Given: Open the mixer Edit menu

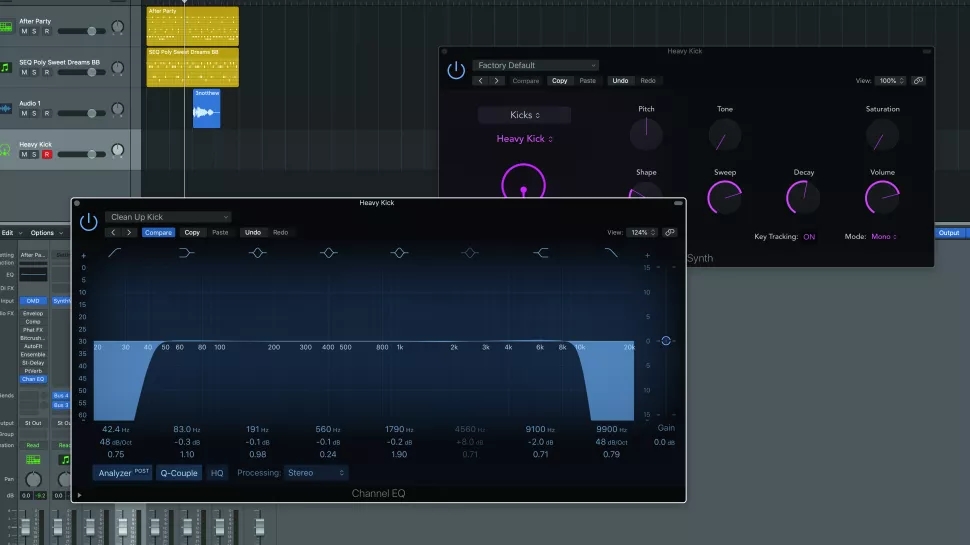Looking at the screenshot, I should point(9,233).
